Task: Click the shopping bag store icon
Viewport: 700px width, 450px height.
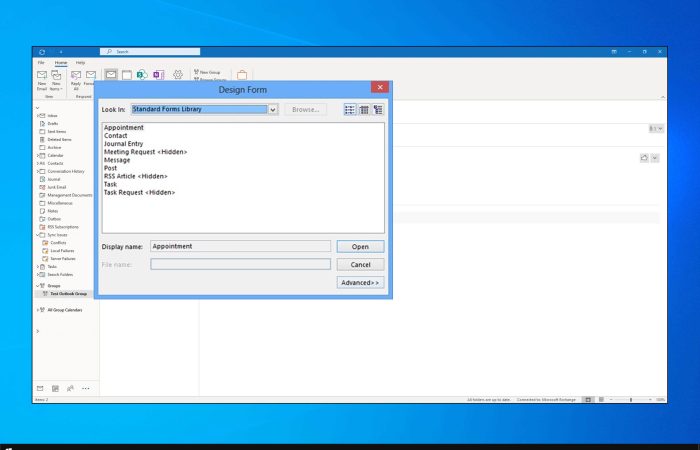Action: pyautogui.click(x=242, y=75)
